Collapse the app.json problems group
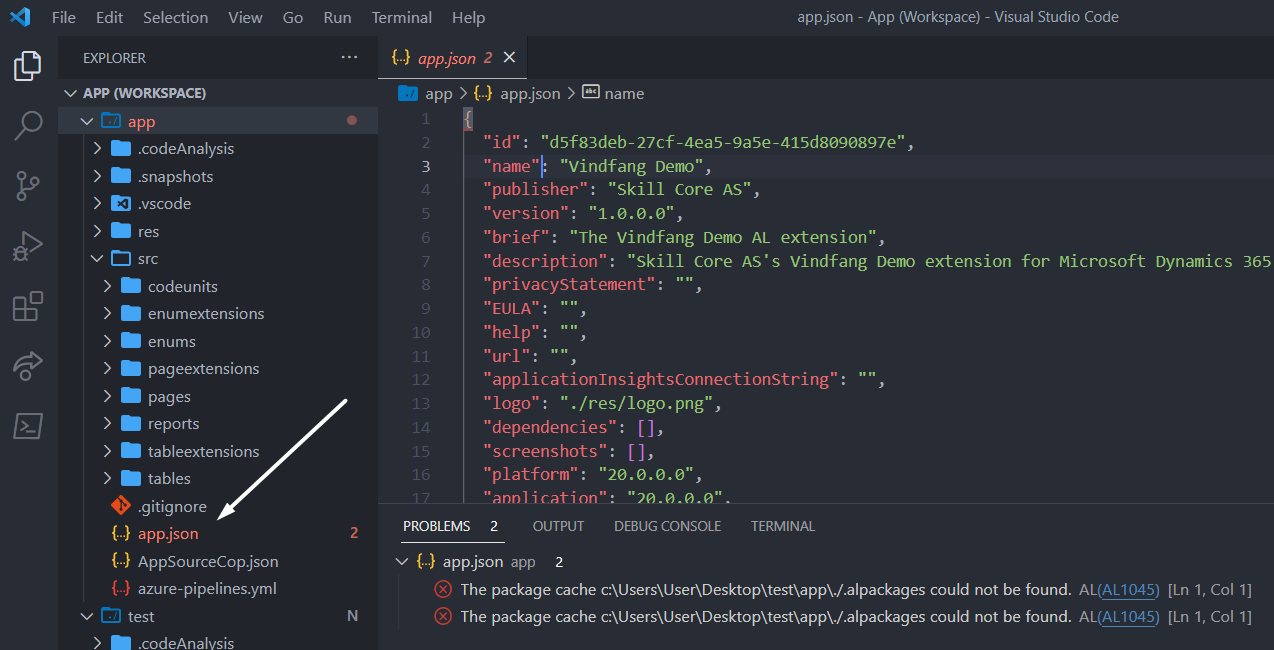Image resolution: width=1274 pixels, height=650 pixels. (403, 562)
